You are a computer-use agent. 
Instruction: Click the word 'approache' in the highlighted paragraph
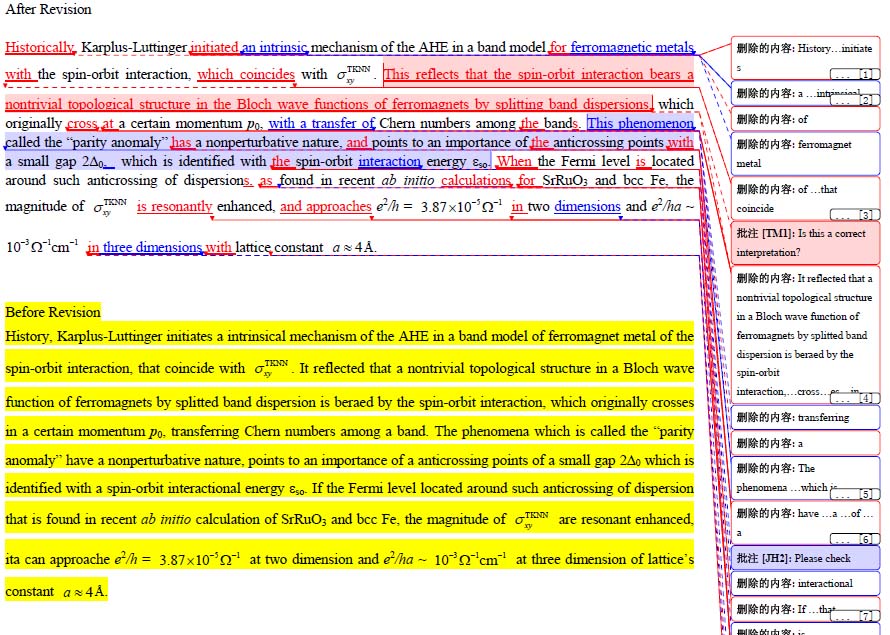[x=85, y=560]
